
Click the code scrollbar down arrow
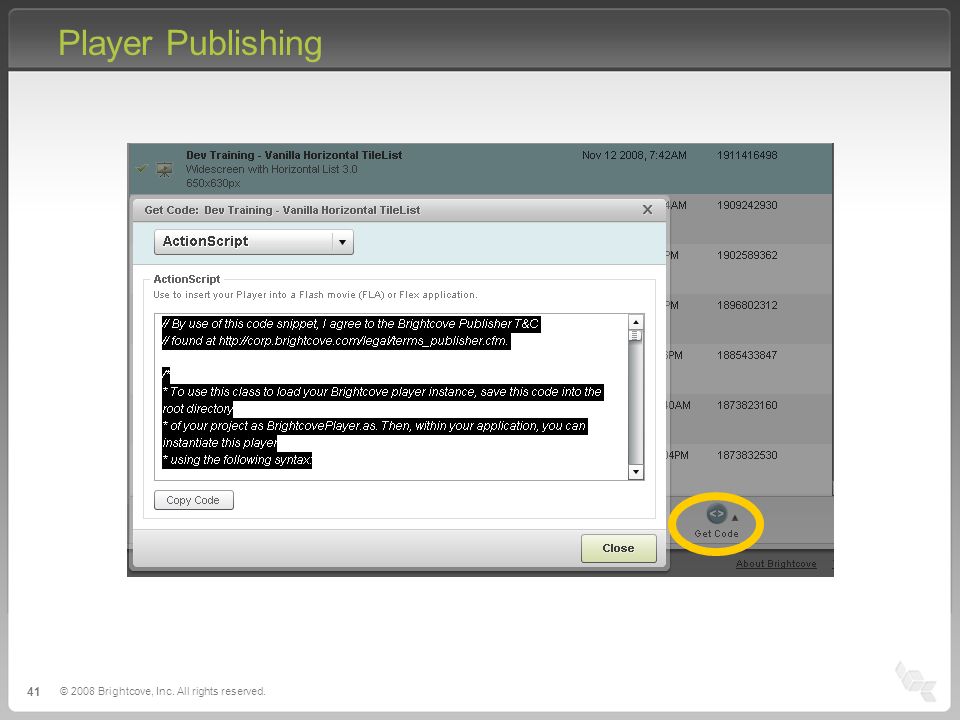point(636,472)
